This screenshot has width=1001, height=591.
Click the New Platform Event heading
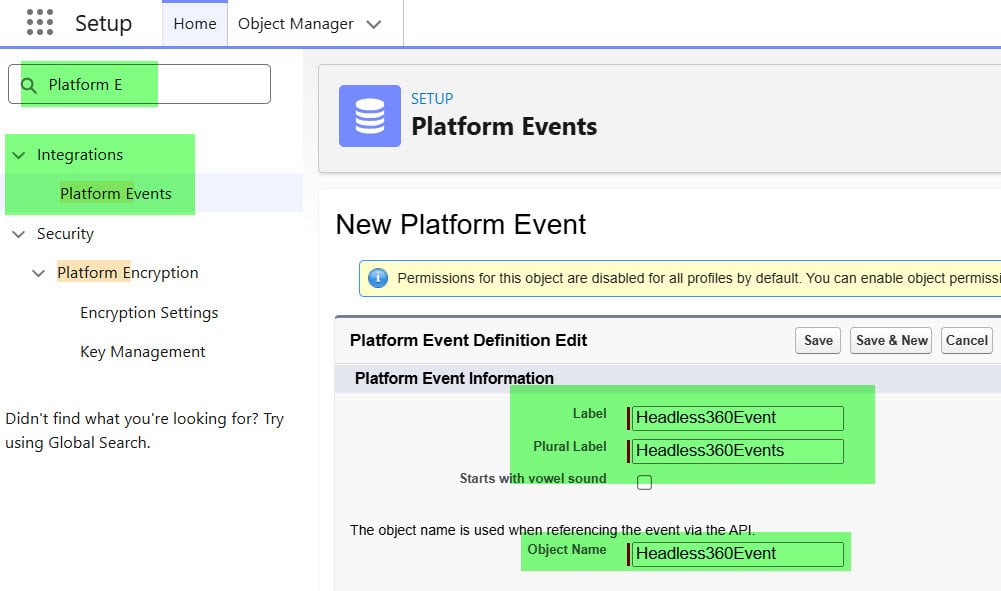click(461, 225)
